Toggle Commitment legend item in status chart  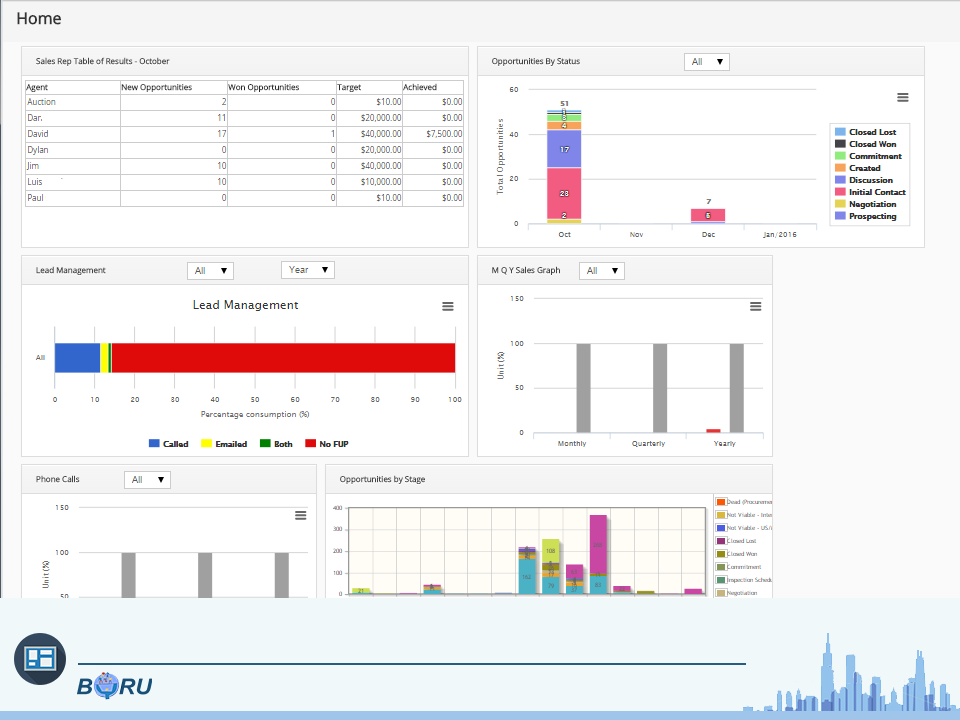868,156
